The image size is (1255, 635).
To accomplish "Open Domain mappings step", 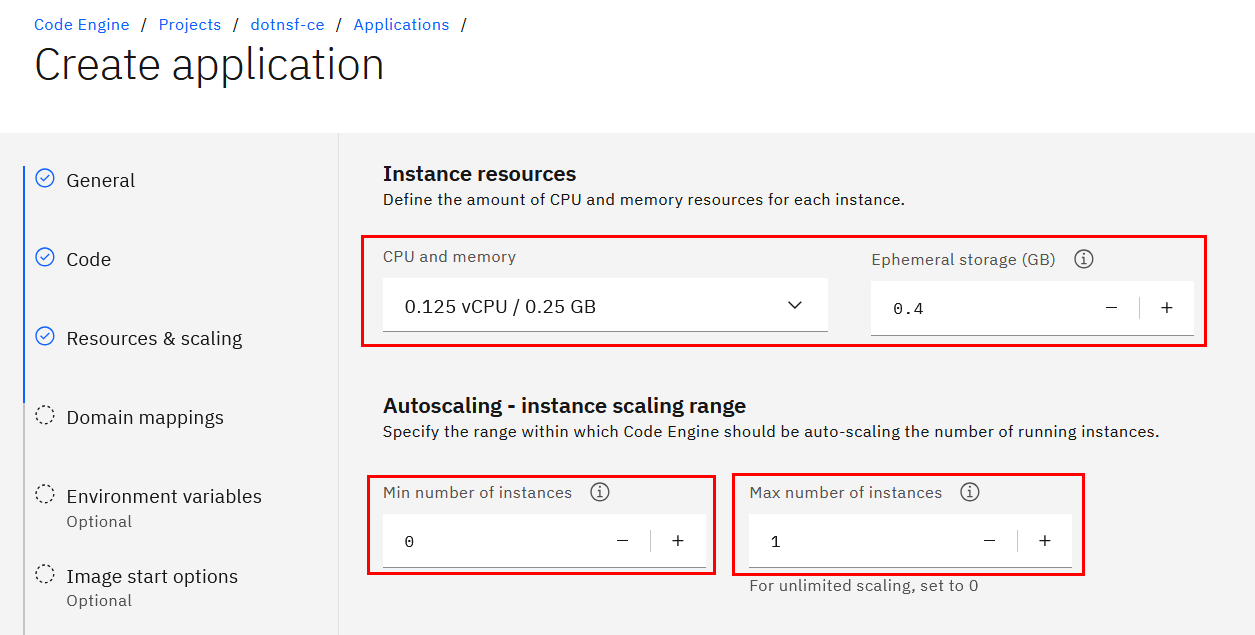I will (x=145, y=418).
